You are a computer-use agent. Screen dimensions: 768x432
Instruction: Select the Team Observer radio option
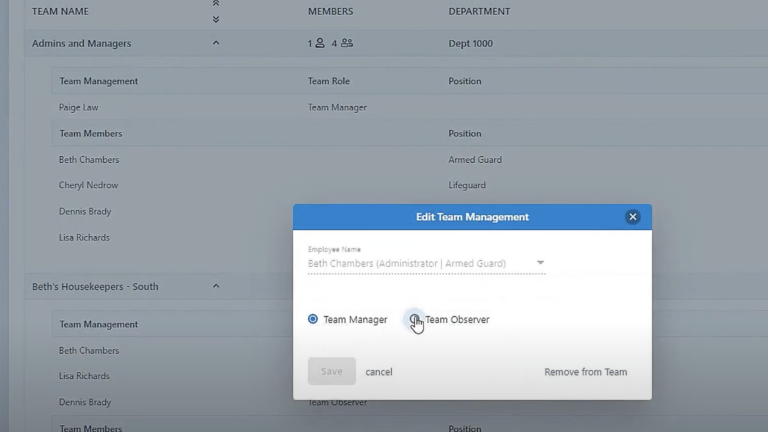coord(414,319)
